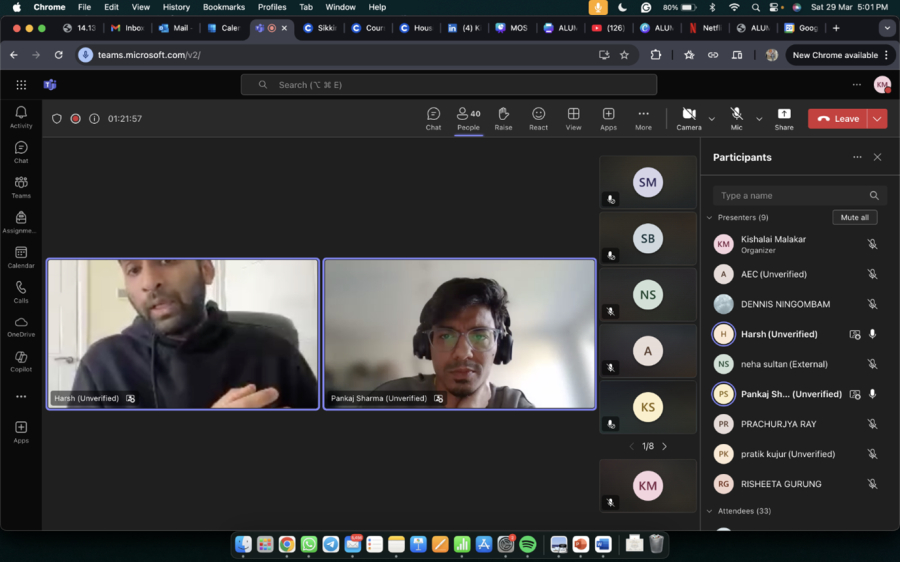Reload the page in Chrome

(59, 55)
